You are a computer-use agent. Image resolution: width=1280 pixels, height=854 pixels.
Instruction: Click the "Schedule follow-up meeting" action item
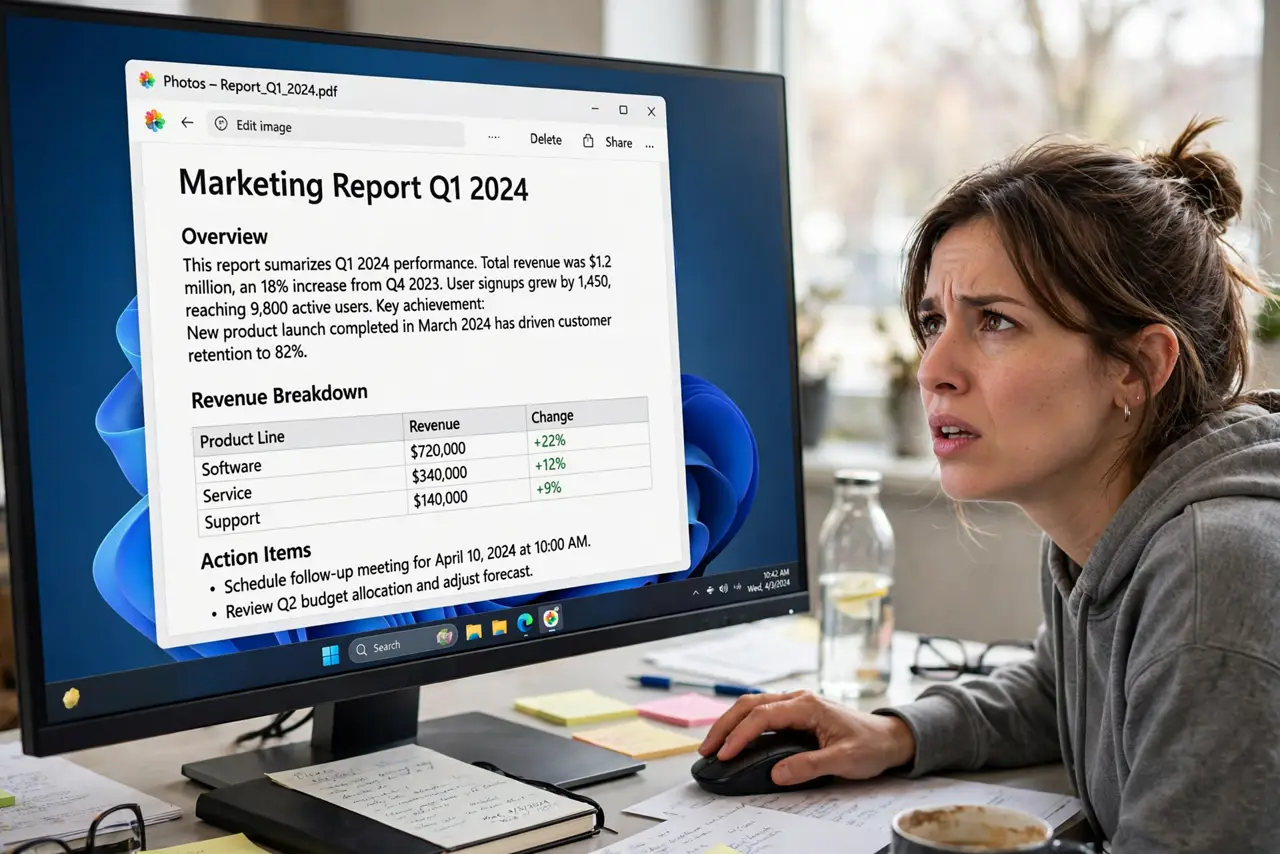[407, 566]
